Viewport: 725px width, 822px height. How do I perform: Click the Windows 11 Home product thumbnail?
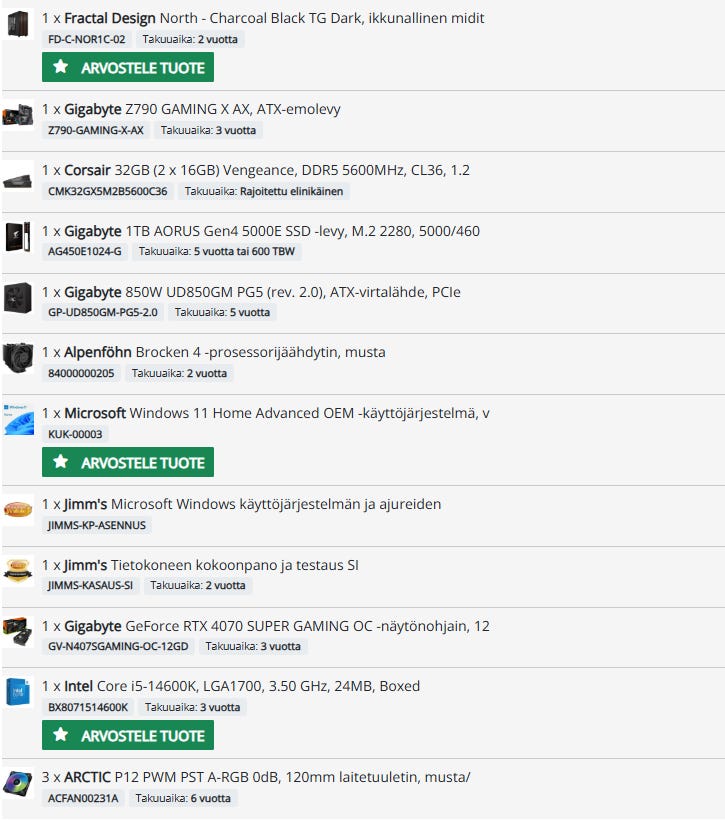coord(18,419)
